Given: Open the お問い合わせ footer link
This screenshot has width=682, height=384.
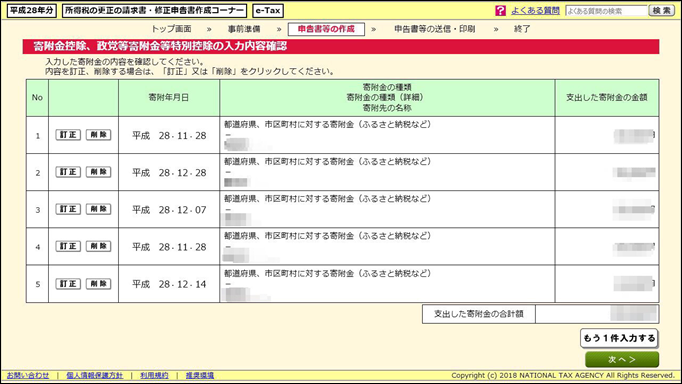Looking at the screenshot, I should (28, 375).
